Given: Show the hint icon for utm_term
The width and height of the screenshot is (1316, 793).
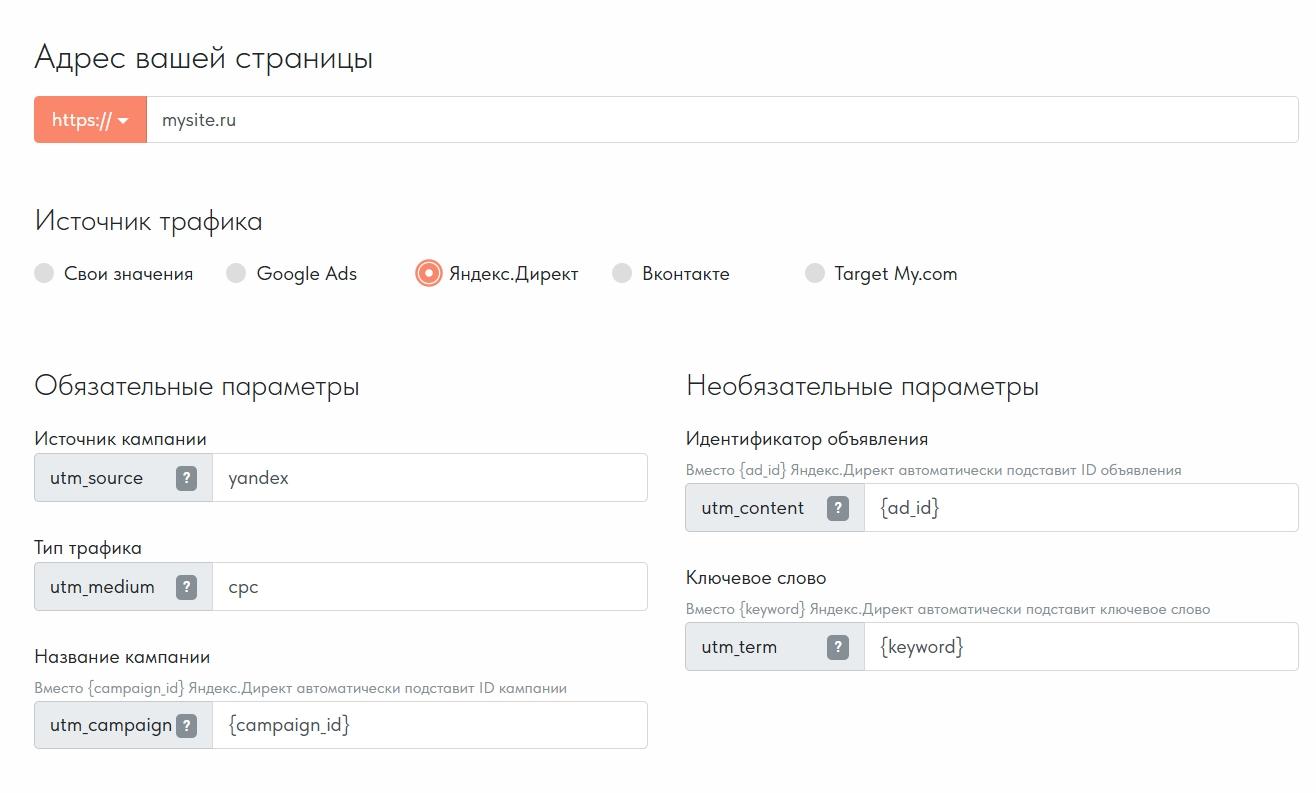Looking at the screenshot, I should pos(838,647).
